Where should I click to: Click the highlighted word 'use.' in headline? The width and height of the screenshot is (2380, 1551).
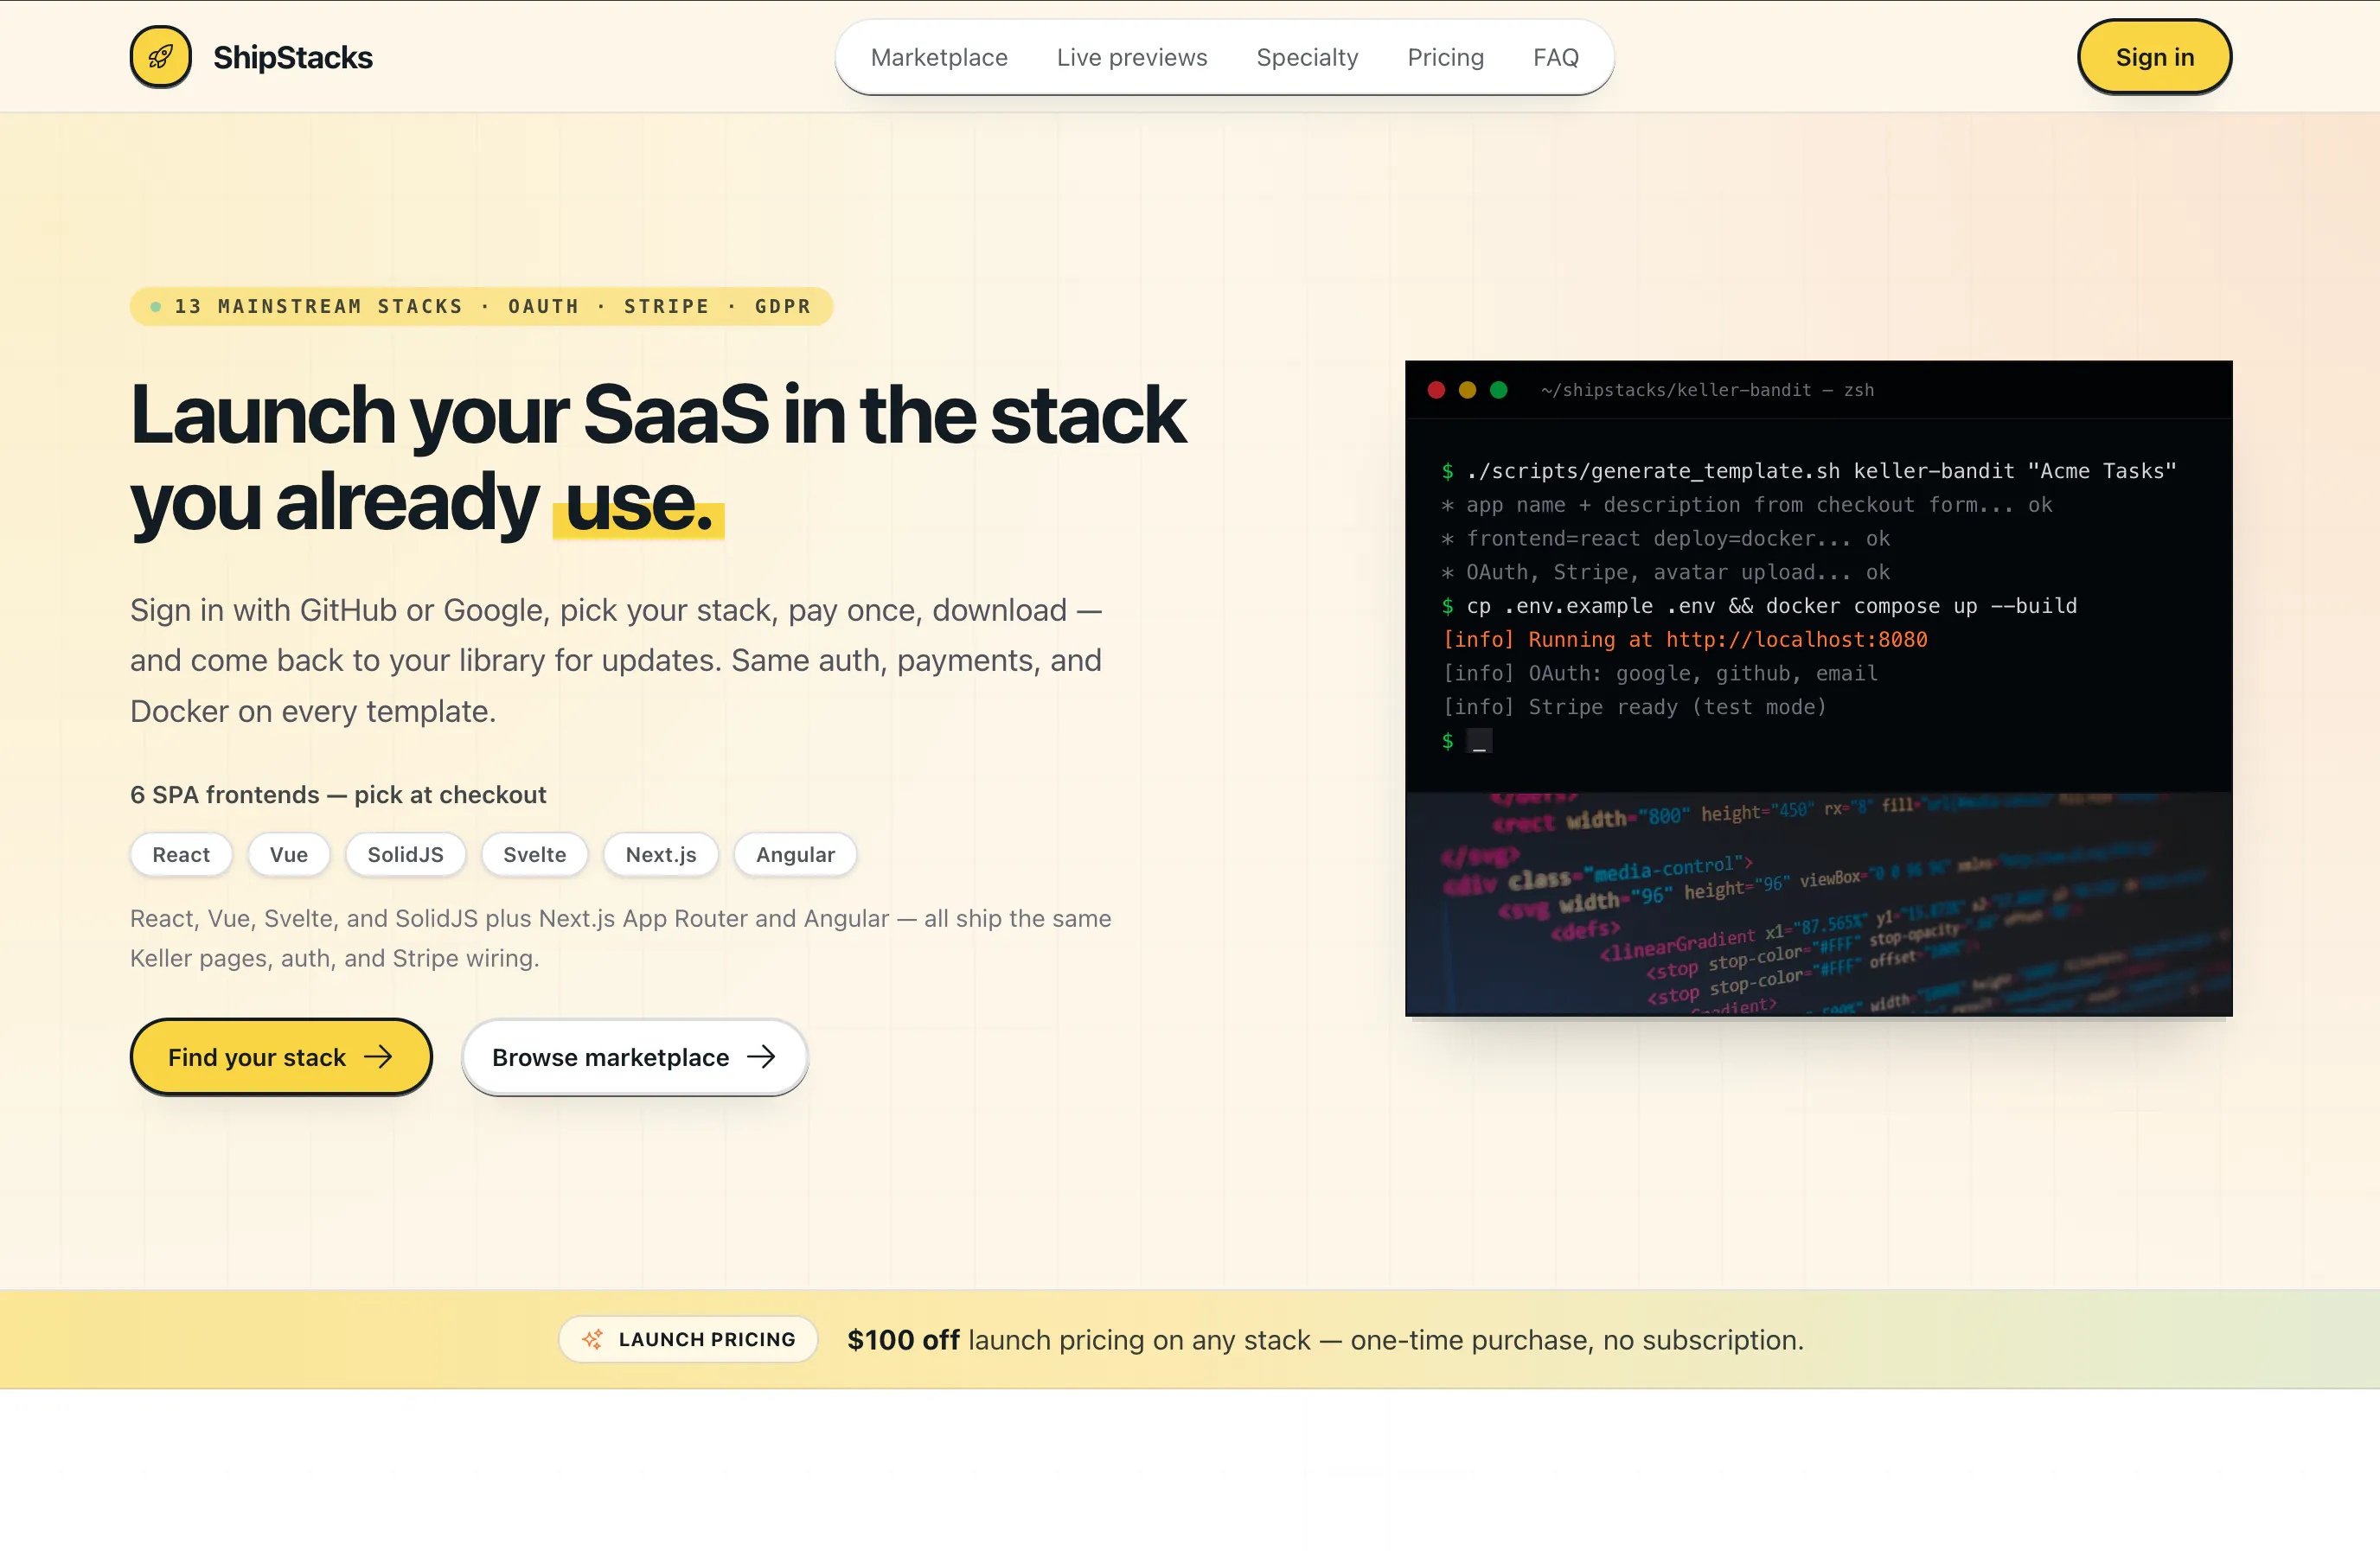click(638, 502)
